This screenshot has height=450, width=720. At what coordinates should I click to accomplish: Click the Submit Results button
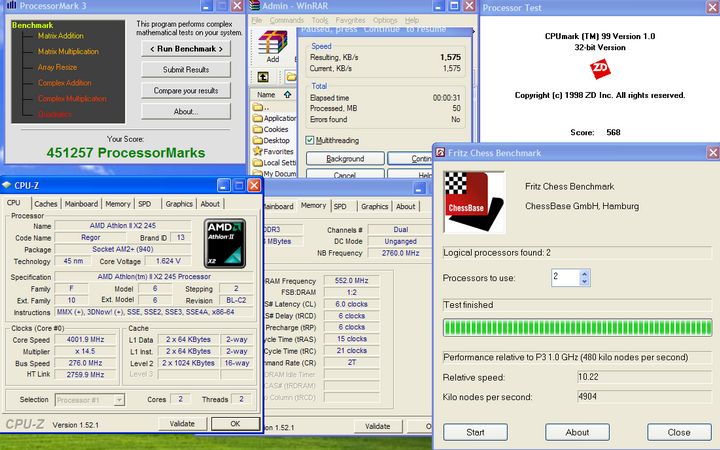pyautogui.click(x=186, y=70)
